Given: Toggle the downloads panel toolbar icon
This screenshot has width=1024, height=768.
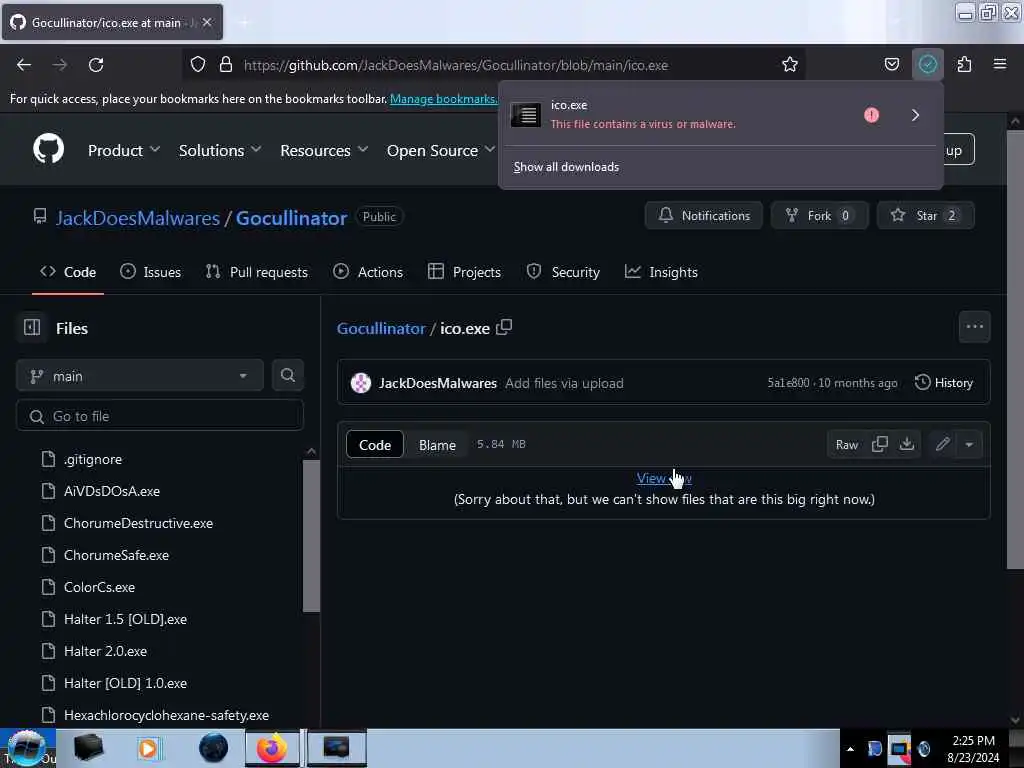Looking at the screenshot, I should (x=927, y=64).
